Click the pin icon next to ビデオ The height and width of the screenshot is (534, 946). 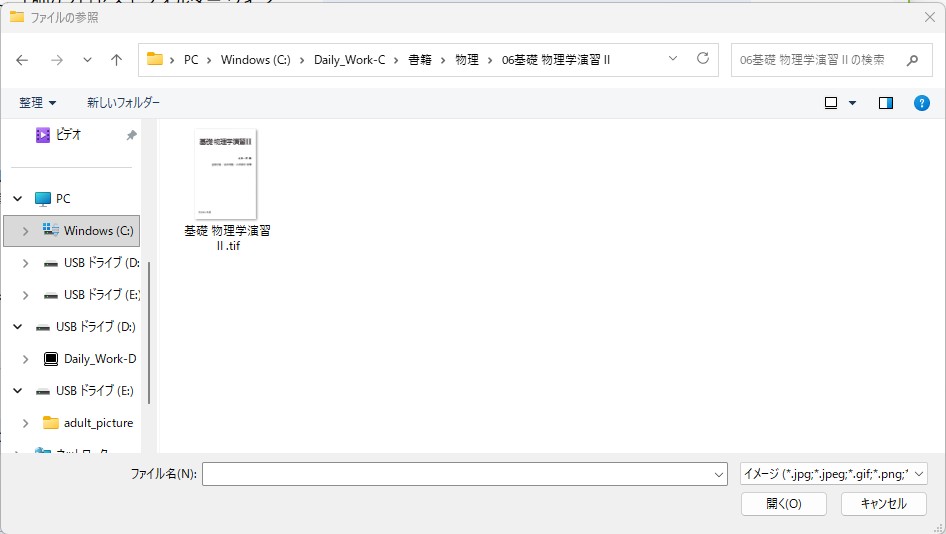tap(131, 135)
